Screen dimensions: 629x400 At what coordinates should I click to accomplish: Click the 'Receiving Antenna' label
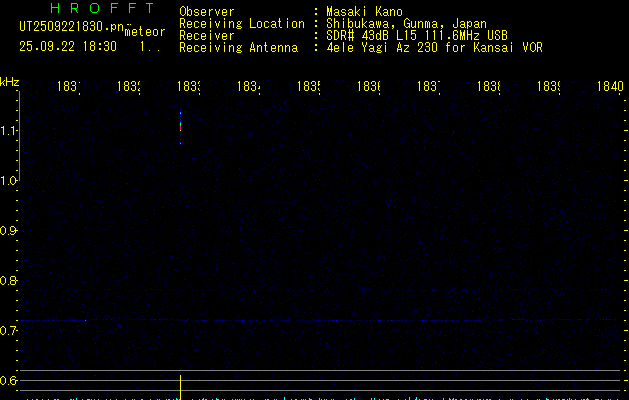pyautogui.click(x=239, y=47)
